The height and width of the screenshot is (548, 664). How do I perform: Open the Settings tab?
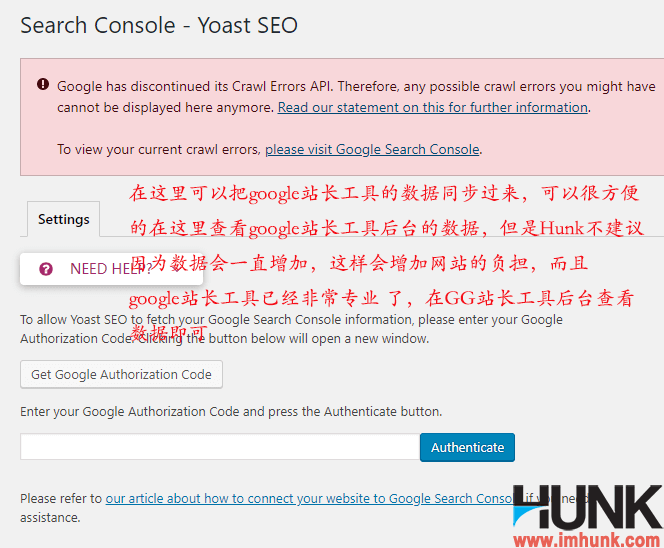64,219
